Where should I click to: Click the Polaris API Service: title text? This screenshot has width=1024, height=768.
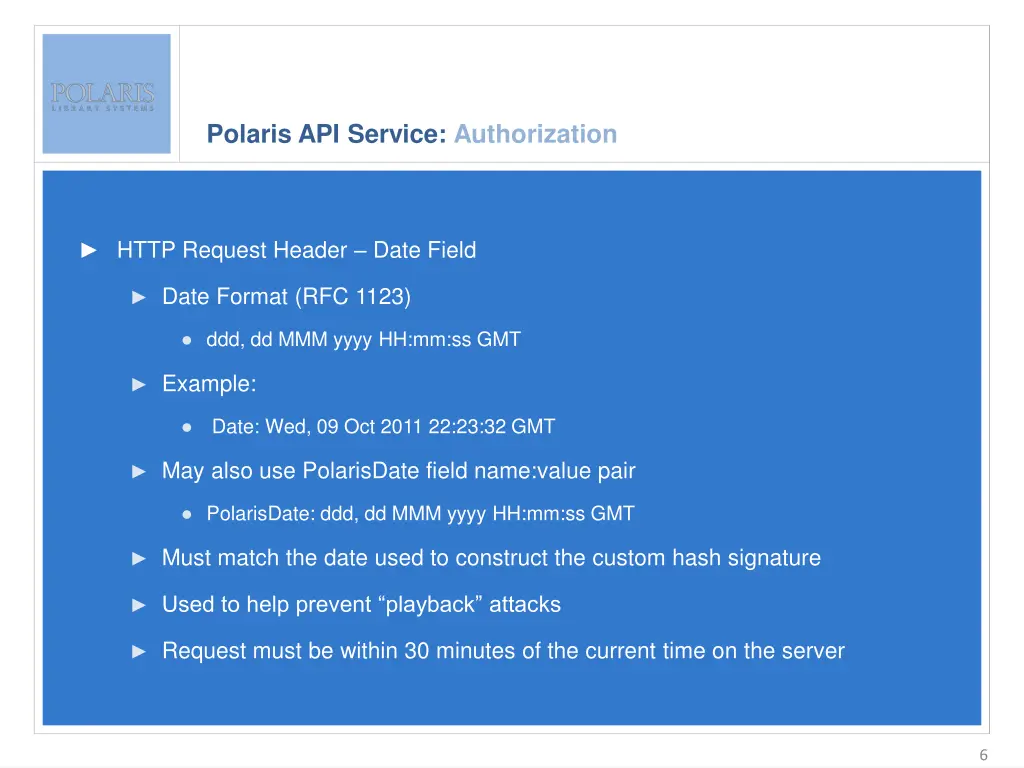(x=326, y=134)
